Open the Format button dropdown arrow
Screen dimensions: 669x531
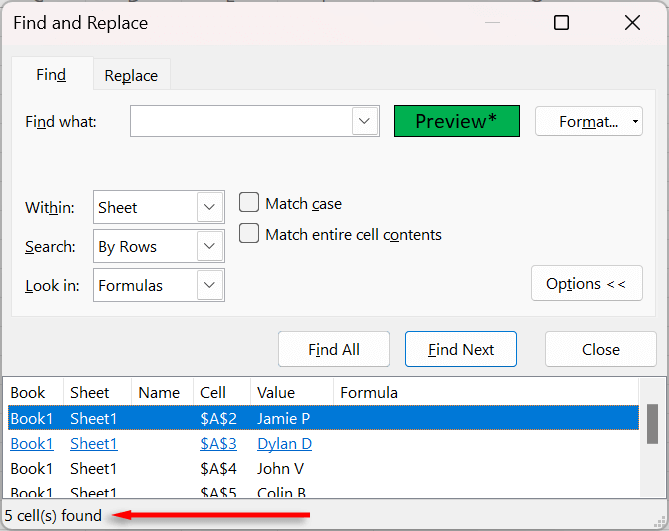[x=636, y=122]
